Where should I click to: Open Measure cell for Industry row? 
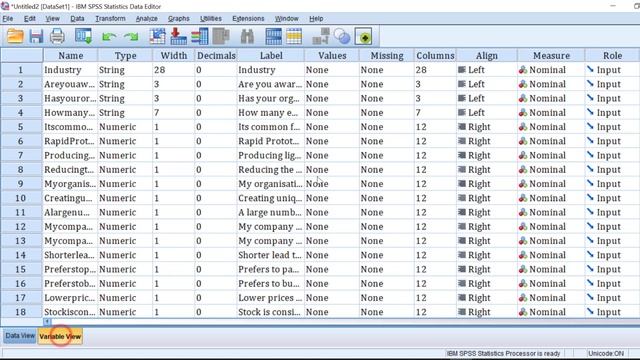[551, 70]
